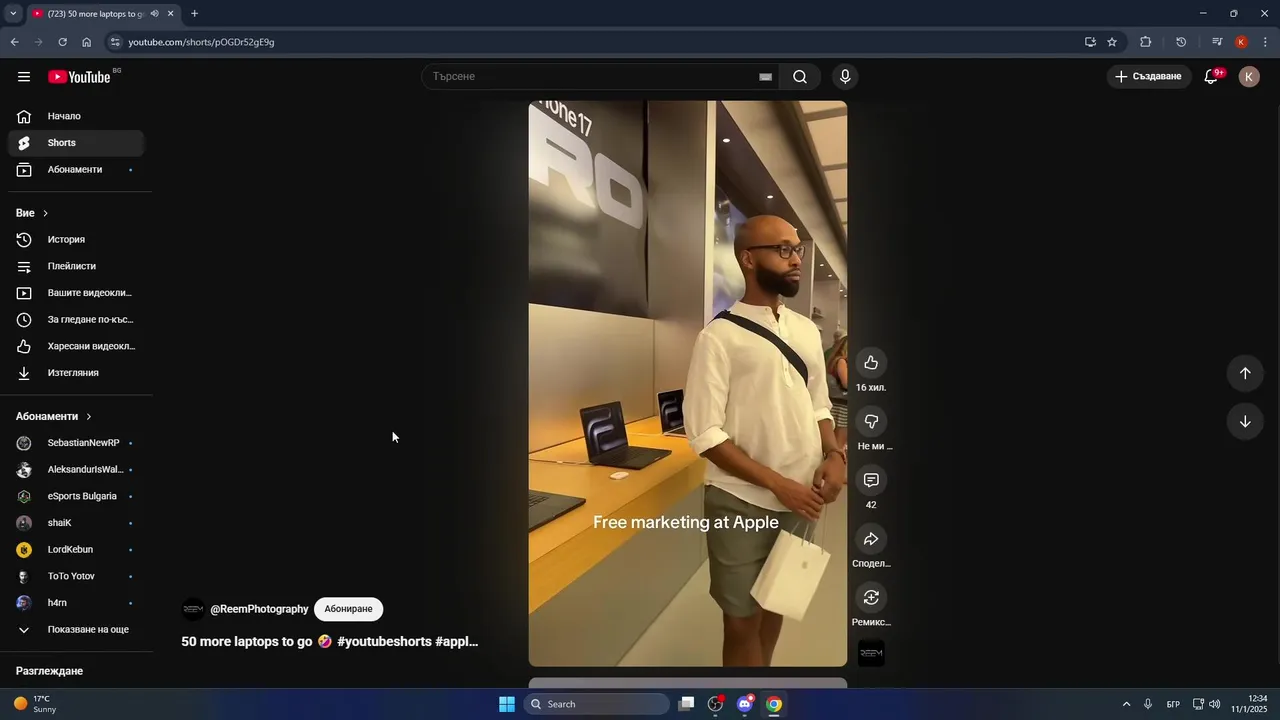
Task: Open the Chrome extensions puzzle icon
Action: click(x=1146, y=42)
